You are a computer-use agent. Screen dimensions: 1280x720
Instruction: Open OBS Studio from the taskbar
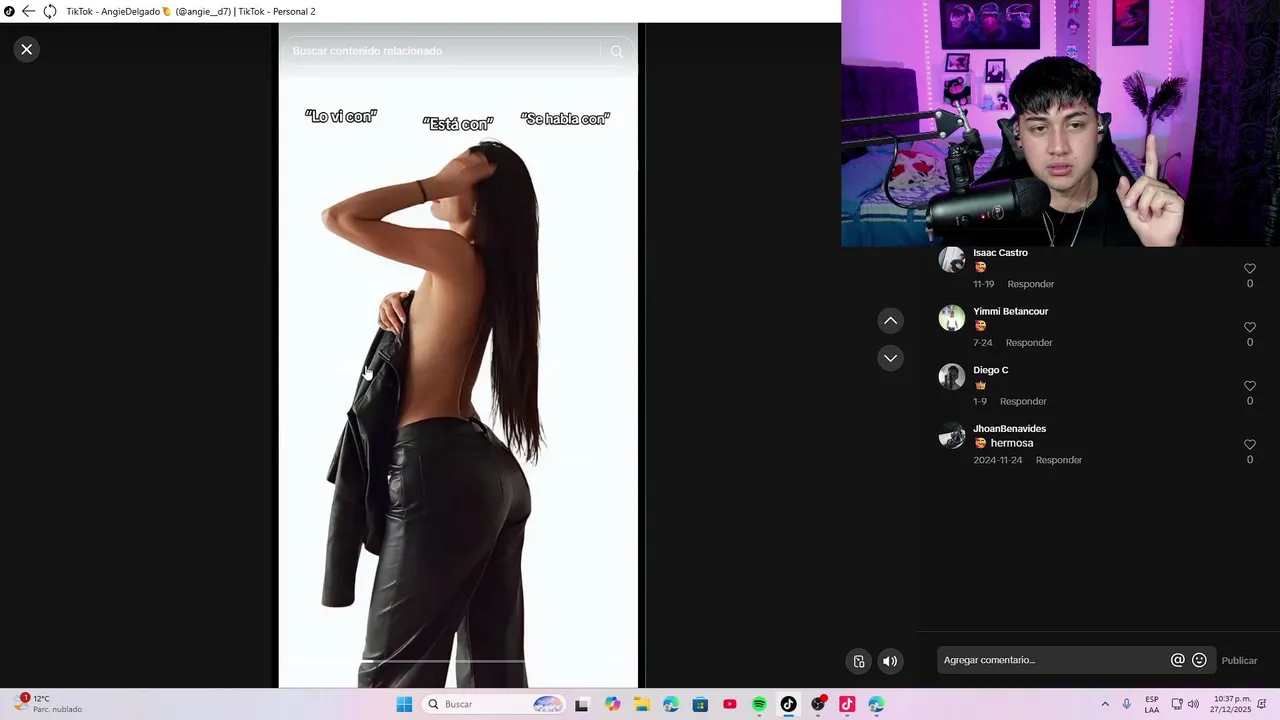coord(818,704)
